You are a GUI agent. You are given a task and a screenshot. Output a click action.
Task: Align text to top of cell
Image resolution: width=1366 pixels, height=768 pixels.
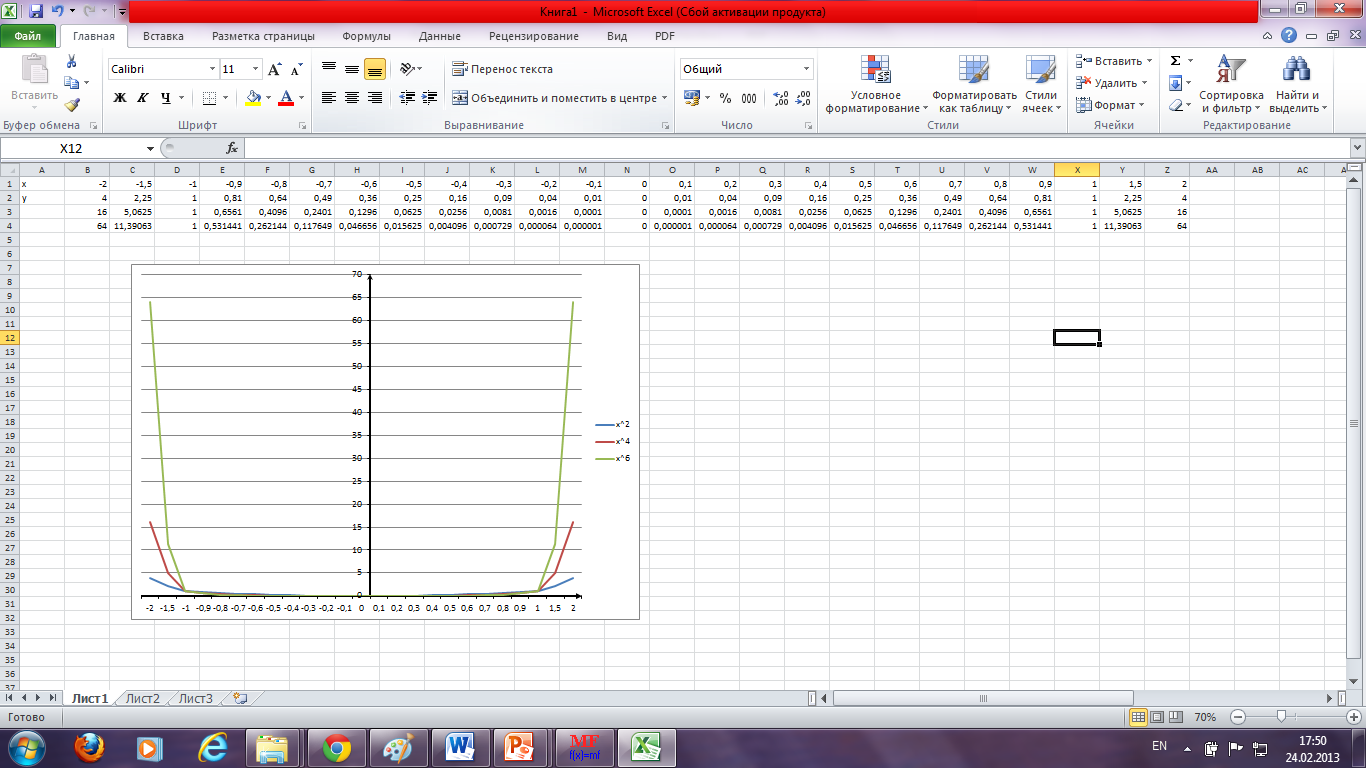coord(329,69)
